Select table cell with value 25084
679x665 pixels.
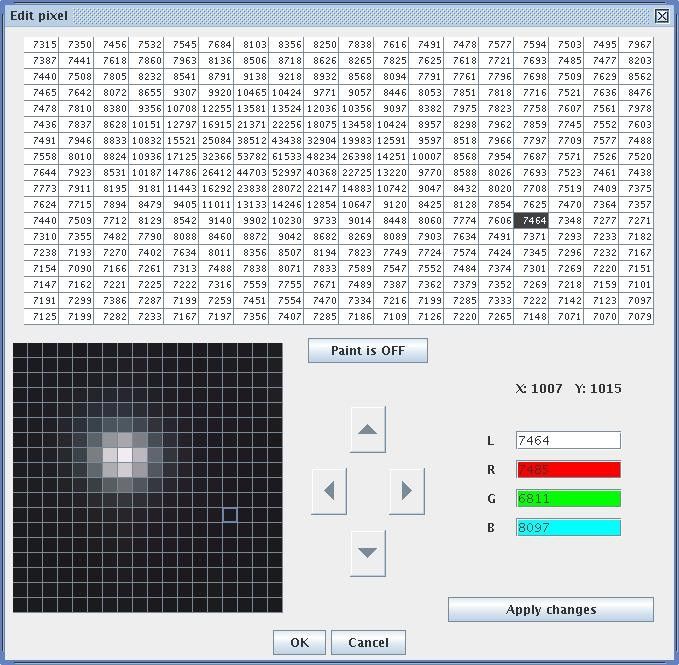pos(216,140)
